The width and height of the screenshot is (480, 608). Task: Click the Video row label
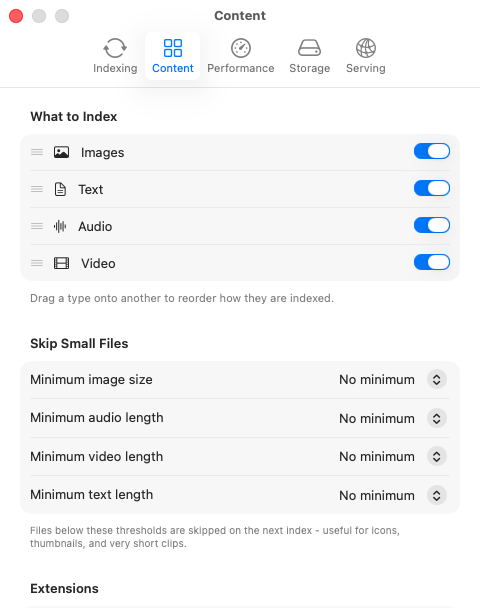click(98, 264)
